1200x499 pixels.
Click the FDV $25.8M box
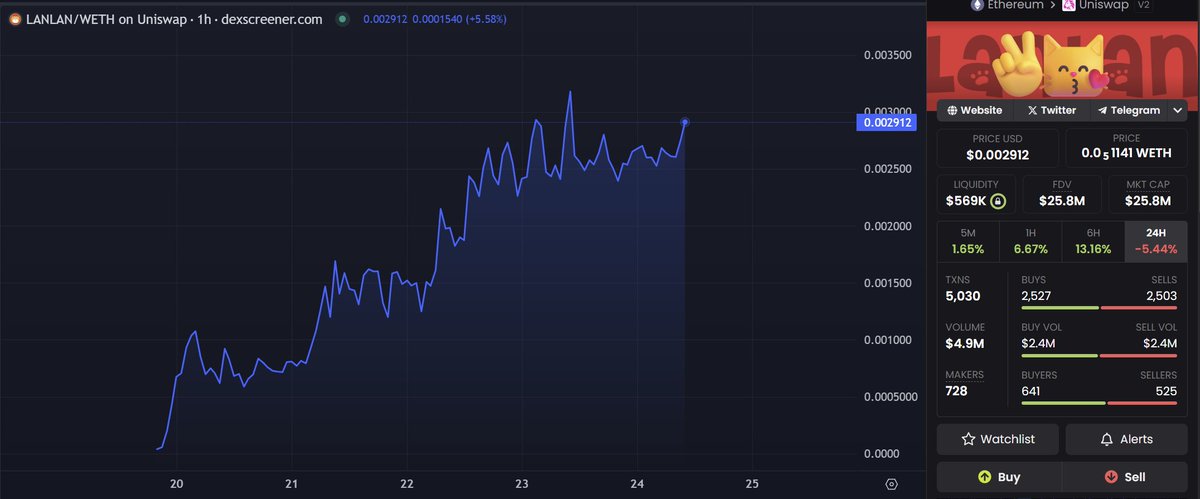tap(1062, 194)
